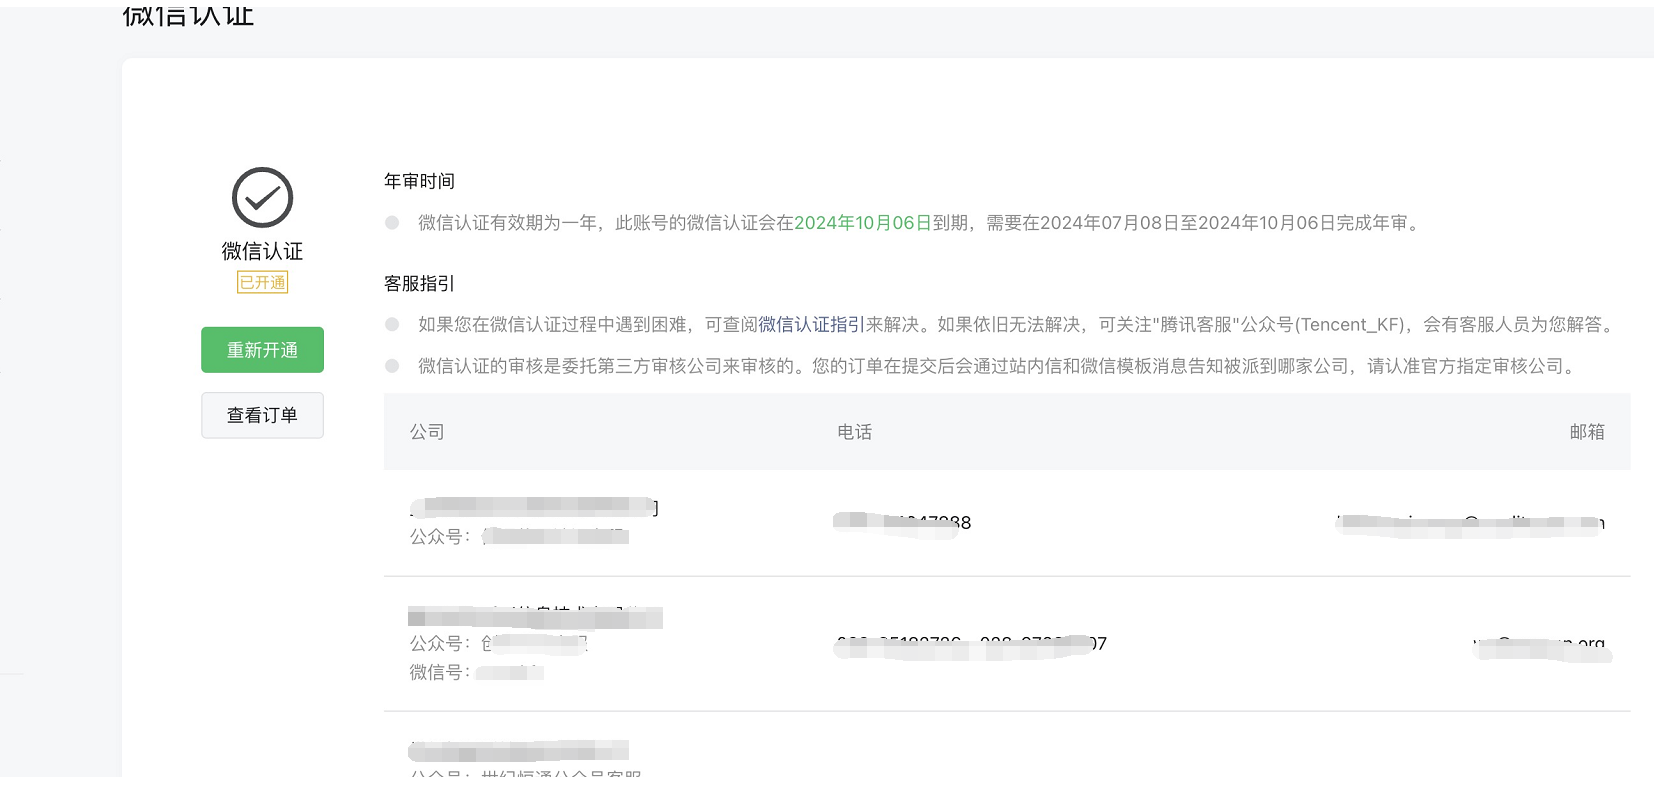This screenshot has height=786, width=1654.
Task: Click the 电话 column header
Action: [854, 432]
